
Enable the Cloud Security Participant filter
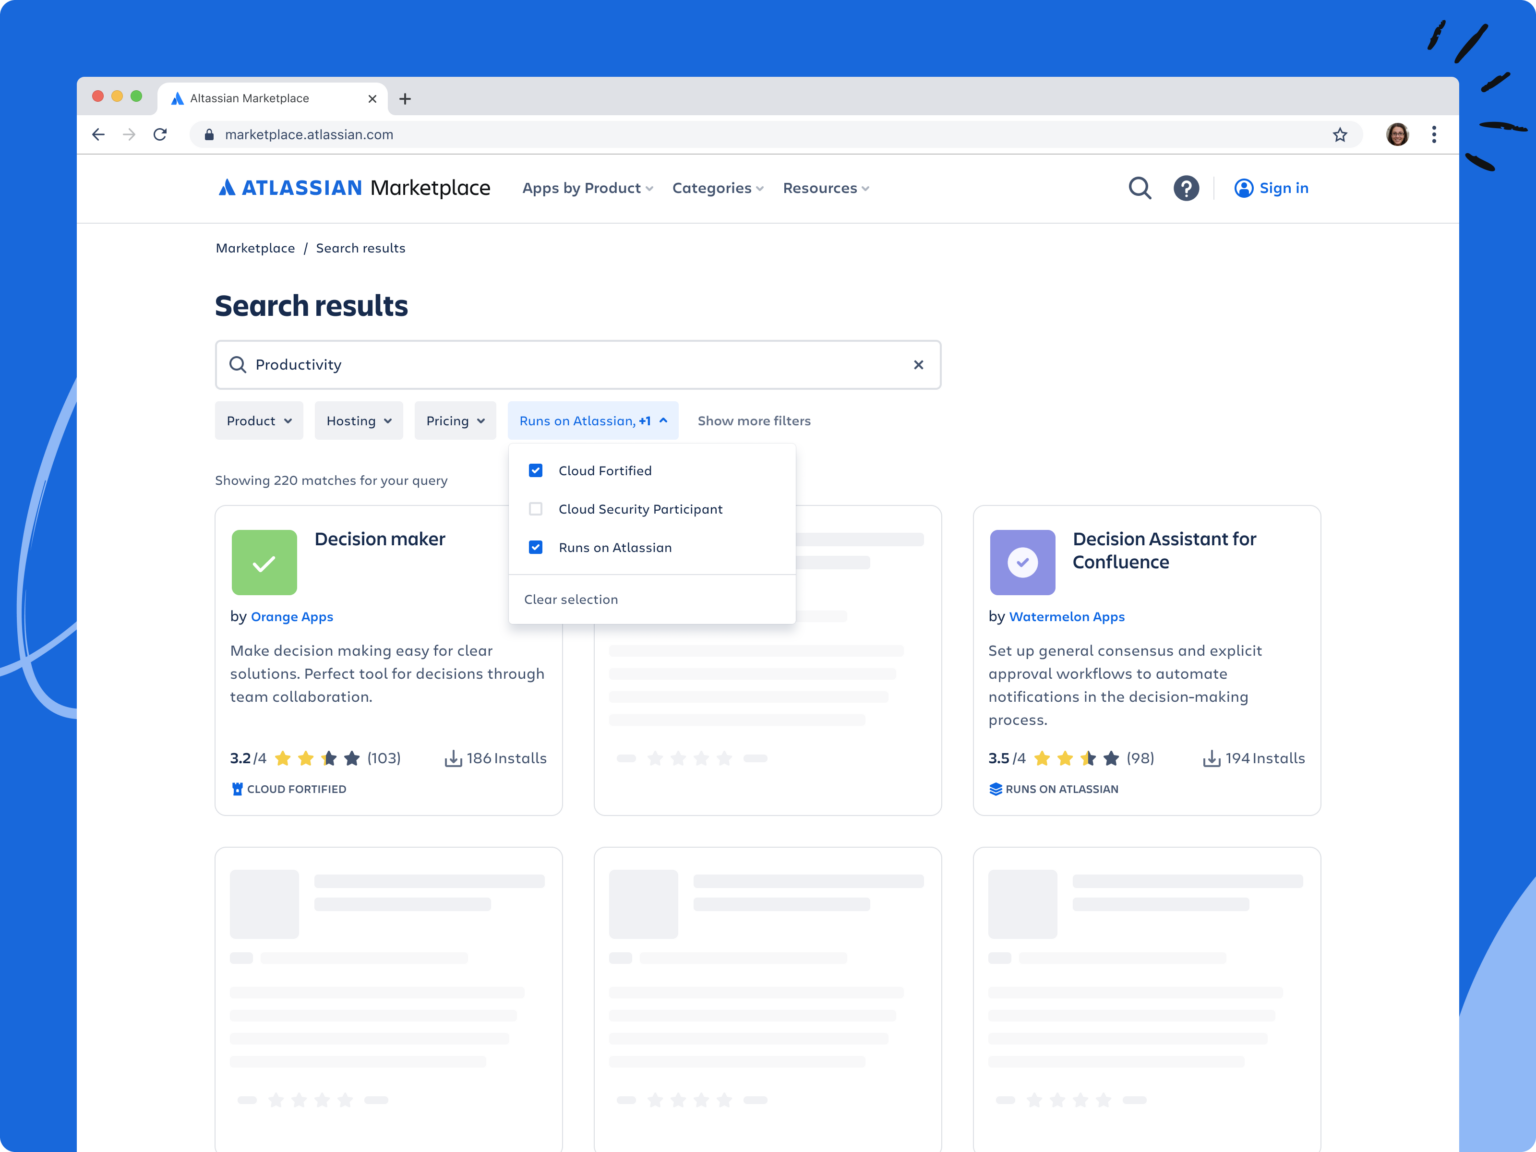tap(535, 509)
